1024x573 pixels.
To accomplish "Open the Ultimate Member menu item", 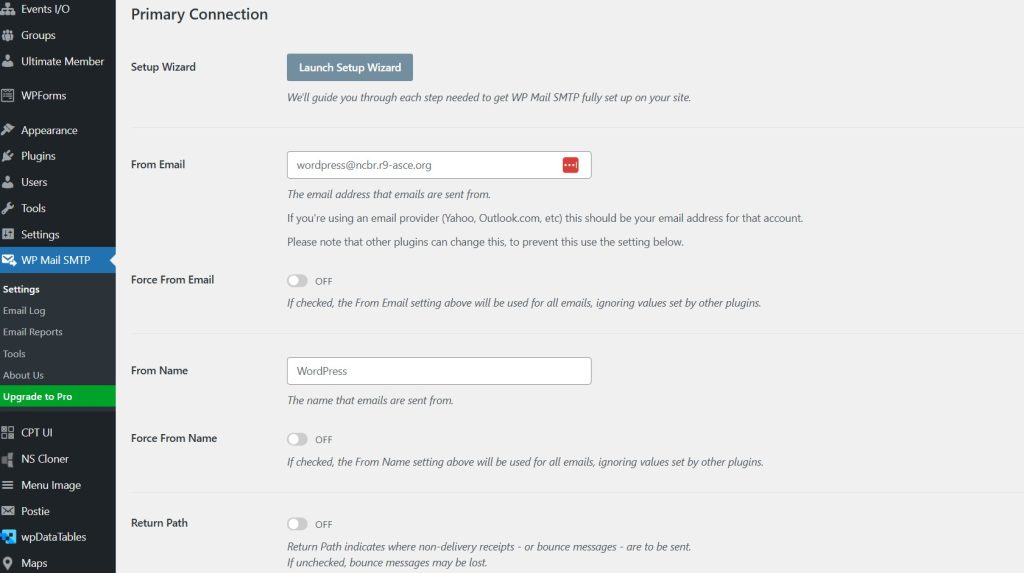I will pos(62,61).
